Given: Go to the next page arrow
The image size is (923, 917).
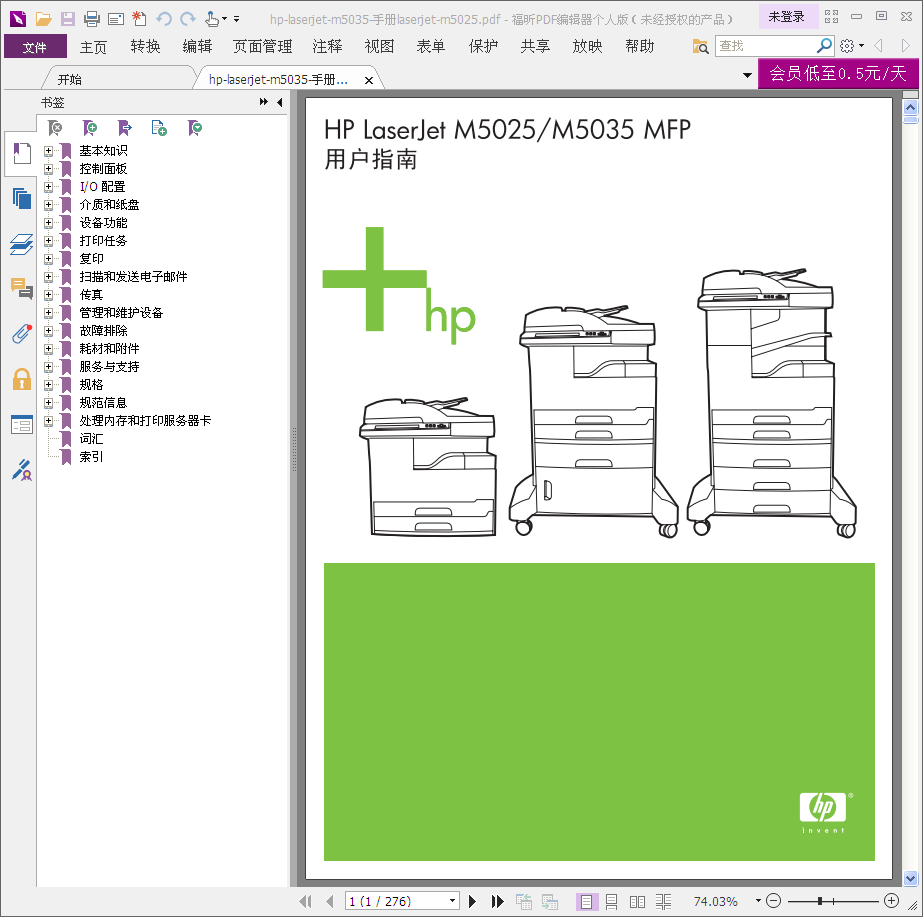Looking at the screenshot, I should 472,901.
